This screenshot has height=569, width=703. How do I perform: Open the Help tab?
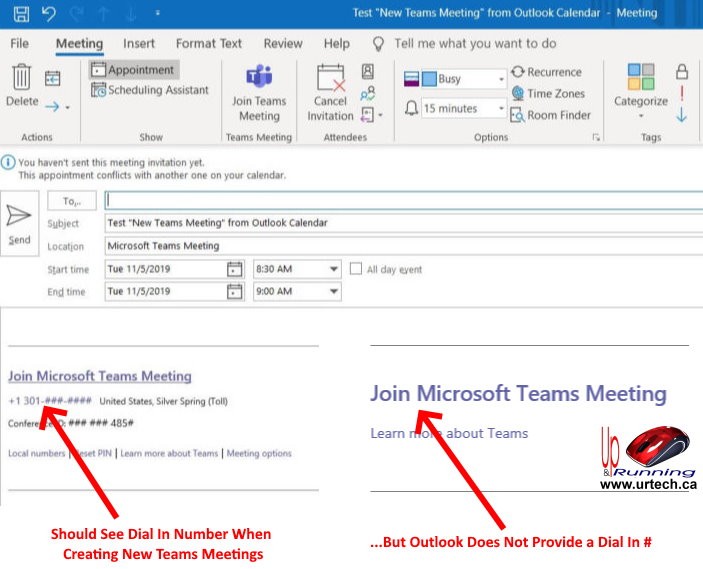point(337,43)
